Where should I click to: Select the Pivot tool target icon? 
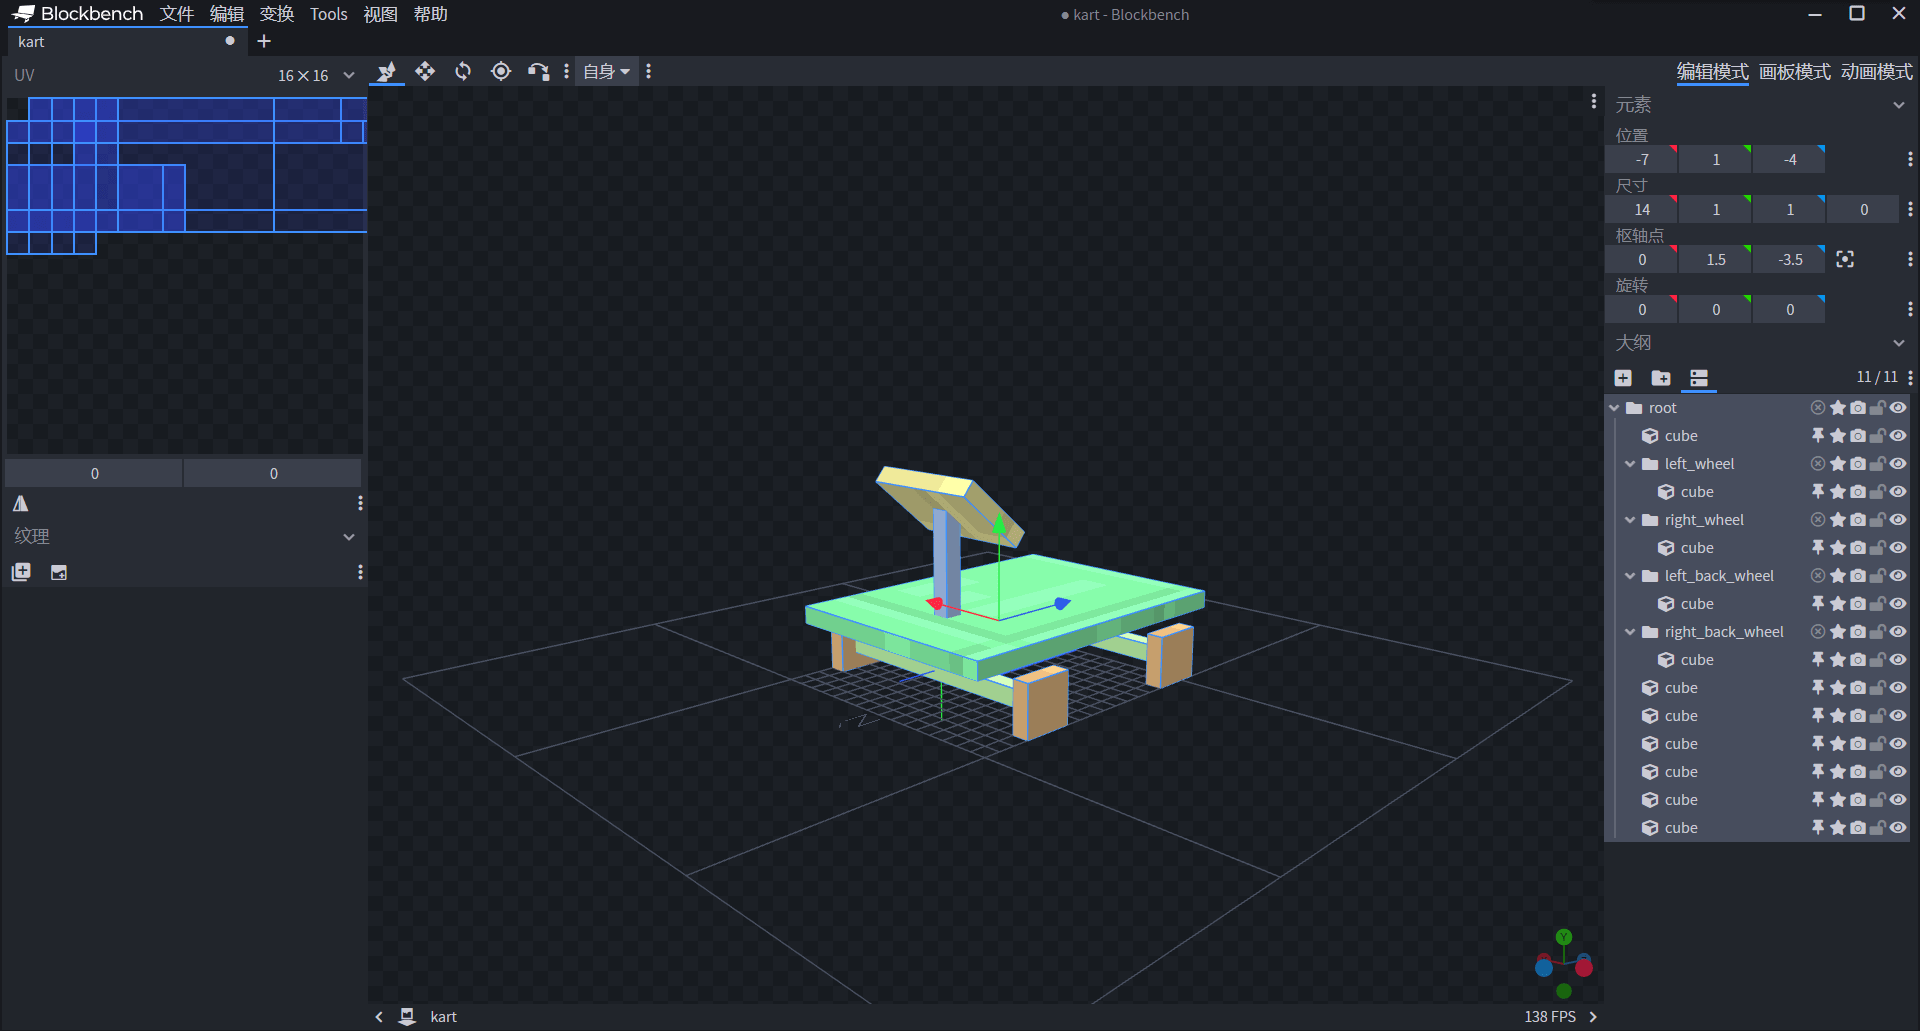point(501,71)
